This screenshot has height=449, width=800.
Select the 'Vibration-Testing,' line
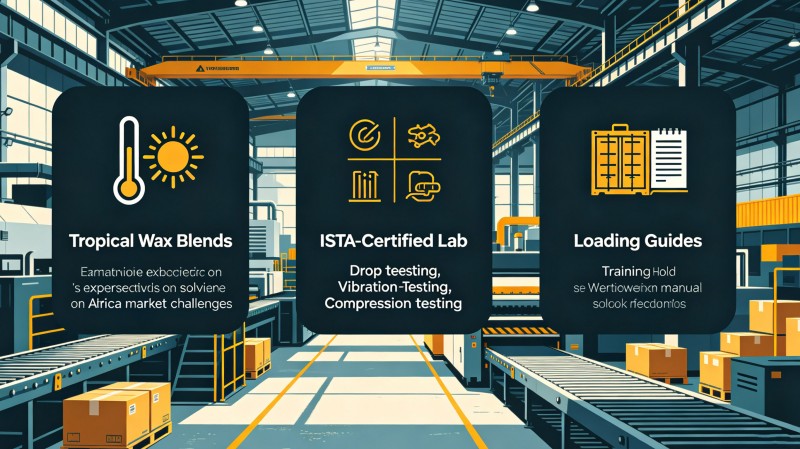point(394,287)
